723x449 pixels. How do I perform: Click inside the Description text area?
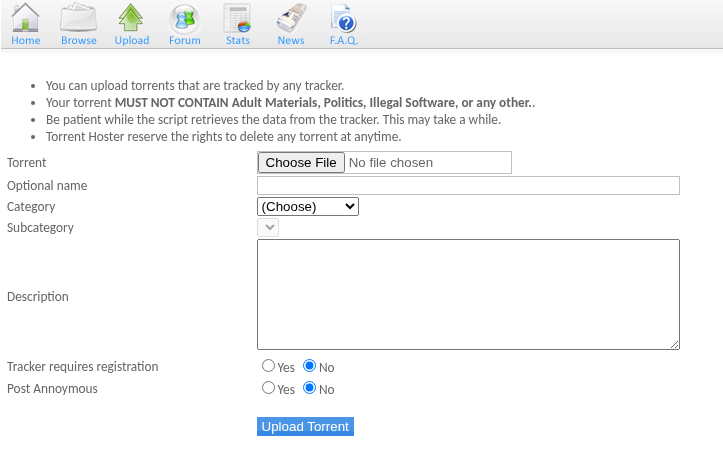coord(468,294)
